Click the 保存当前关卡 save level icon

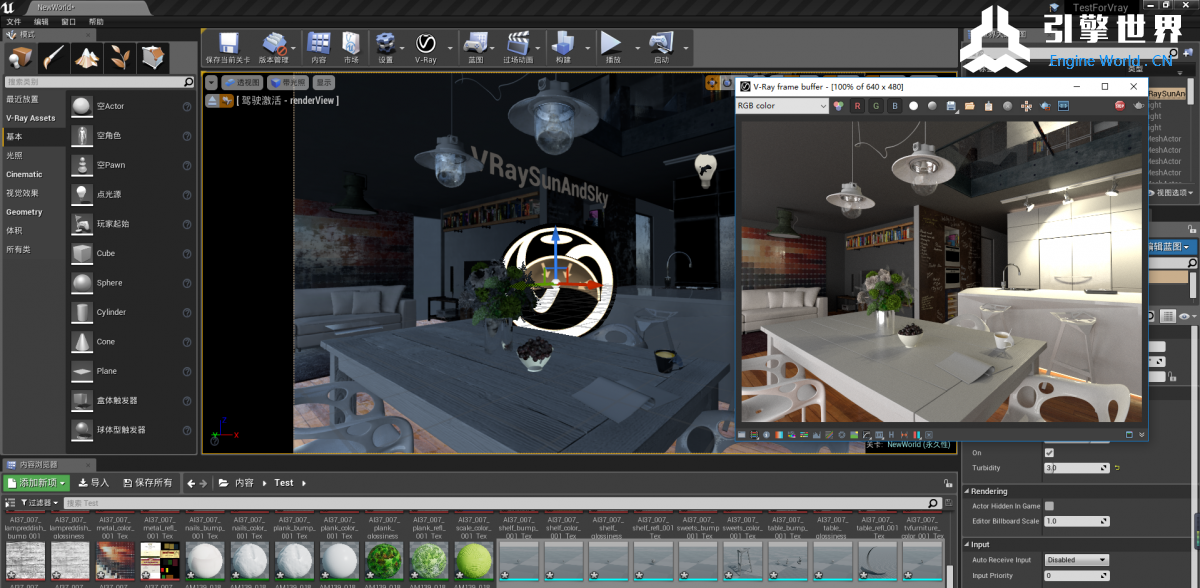pyautogui.click(x=228, y=43)
